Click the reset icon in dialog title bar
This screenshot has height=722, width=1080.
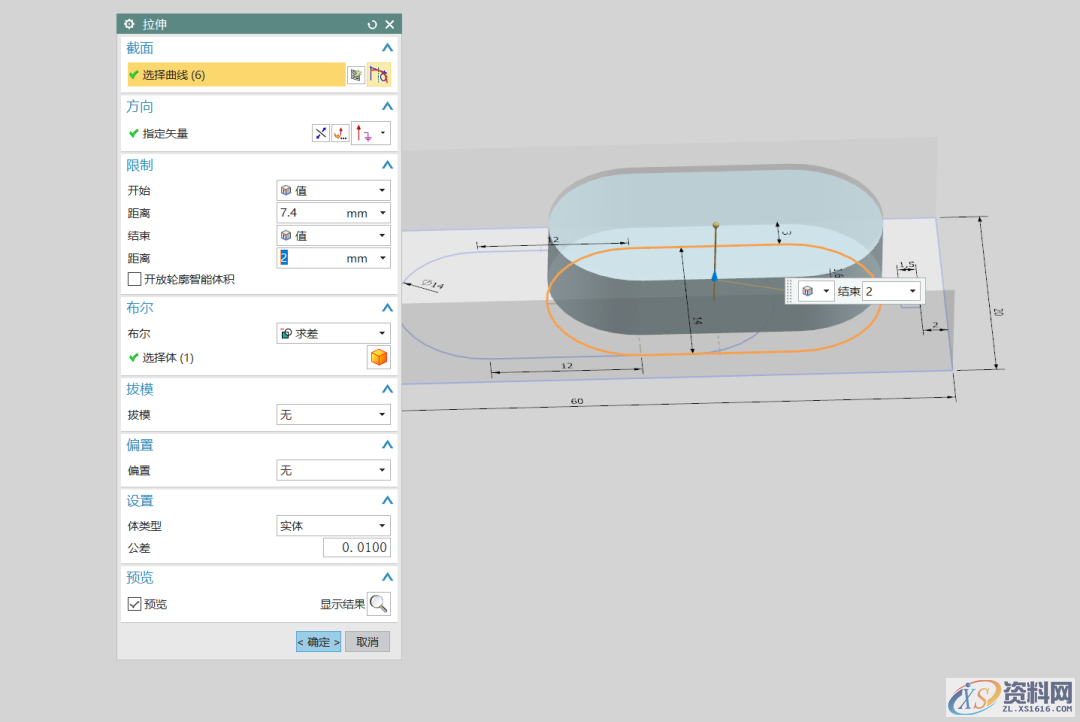373,24
